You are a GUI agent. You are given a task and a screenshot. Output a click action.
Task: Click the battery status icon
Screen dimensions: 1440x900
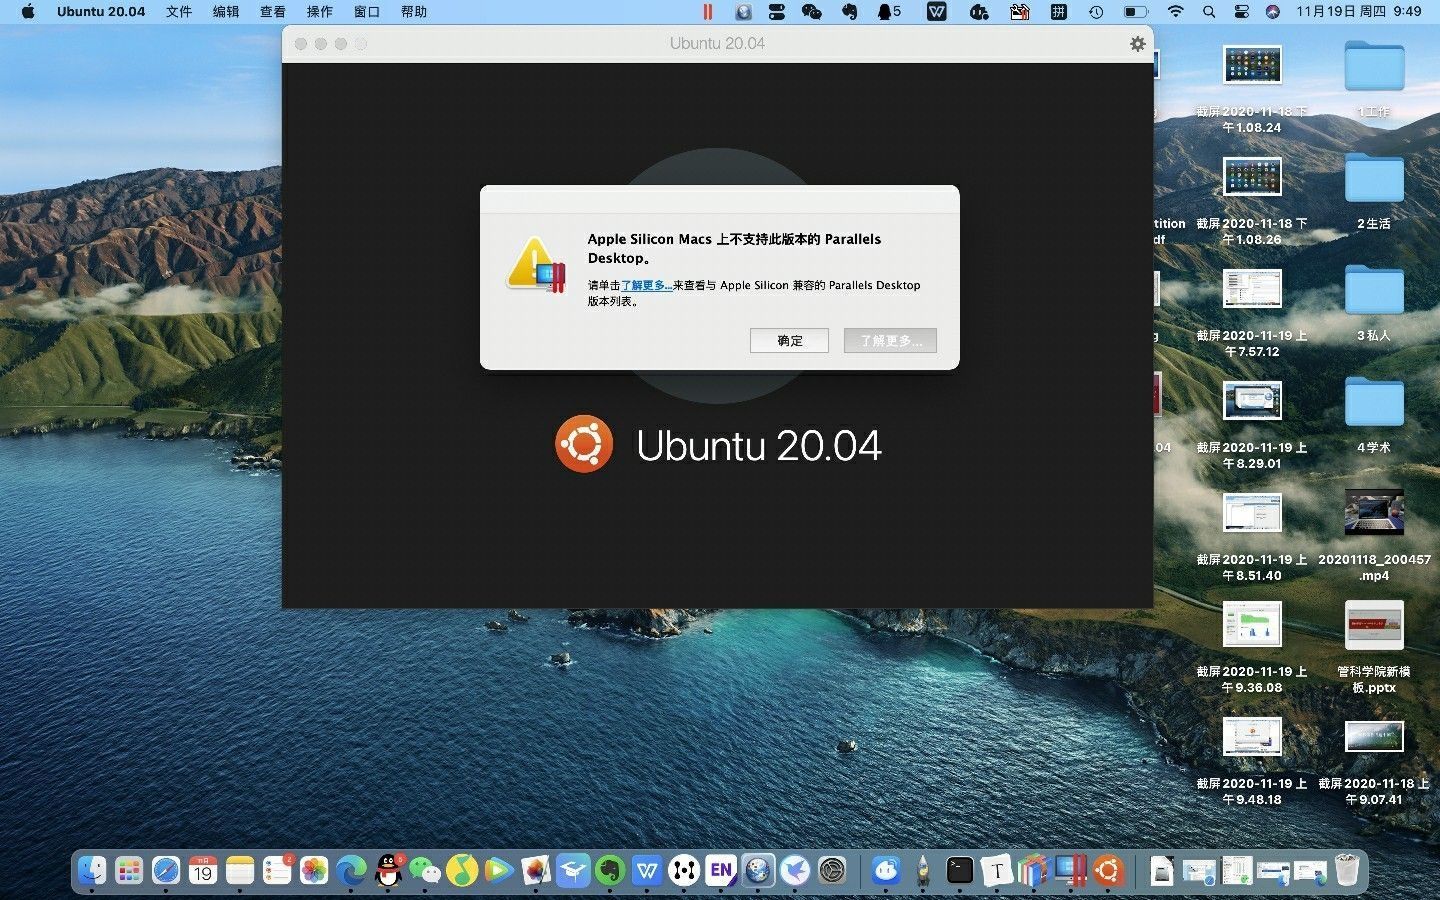(1135, 12)
